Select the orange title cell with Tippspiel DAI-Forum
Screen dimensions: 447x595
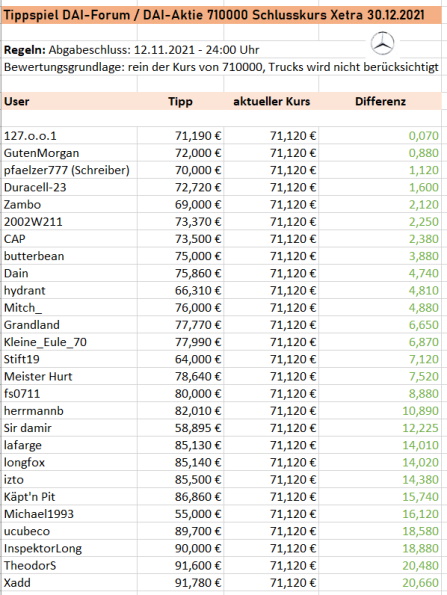click(x=222, y=15)
